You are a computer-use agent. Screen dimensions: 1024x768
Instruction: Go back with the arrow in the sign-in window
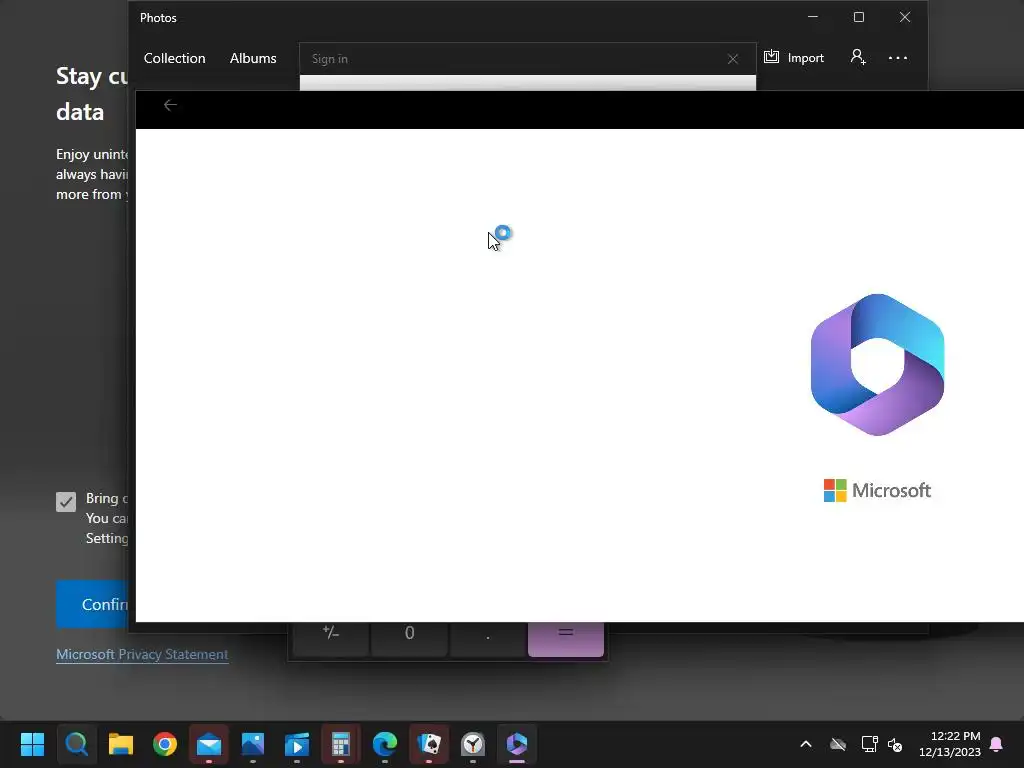[170, 105]
